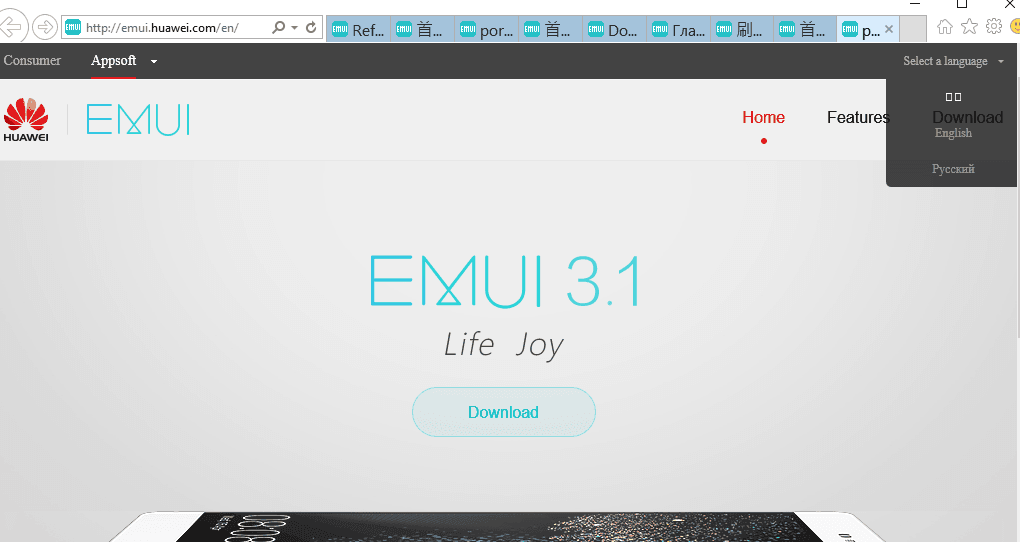Click the Download button under Life Joy
Image resolution: width=1020 pixels, height=542 pixels.
[503, 412]
